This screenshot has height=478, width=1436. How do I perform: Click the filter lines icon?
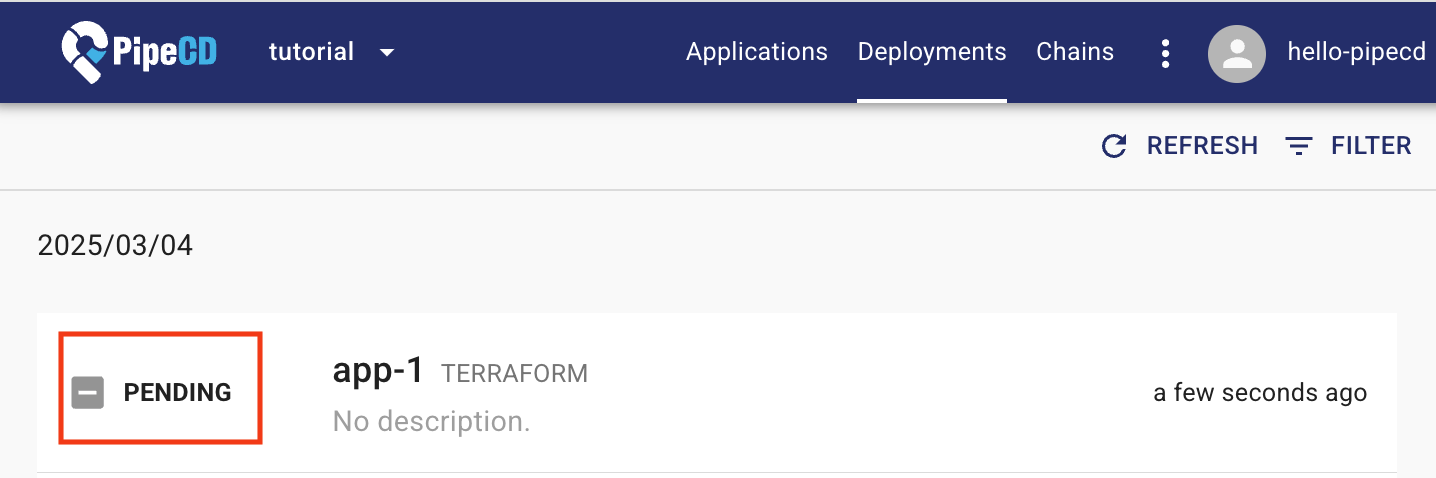pyautogui.click(x=1298, y=146)
